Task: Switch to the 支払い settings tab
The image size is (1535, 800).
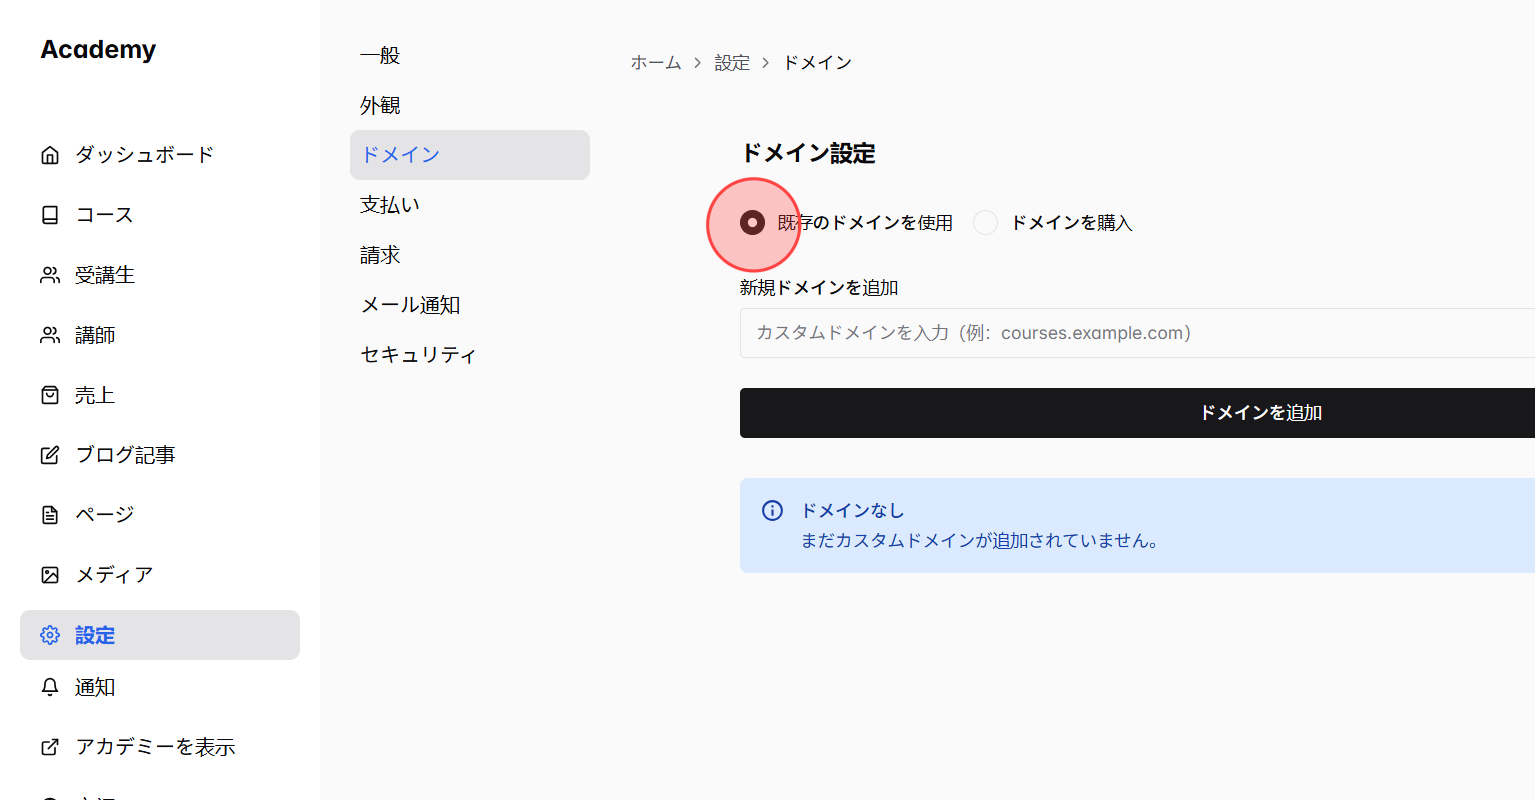Action: [x=389, y=204]
